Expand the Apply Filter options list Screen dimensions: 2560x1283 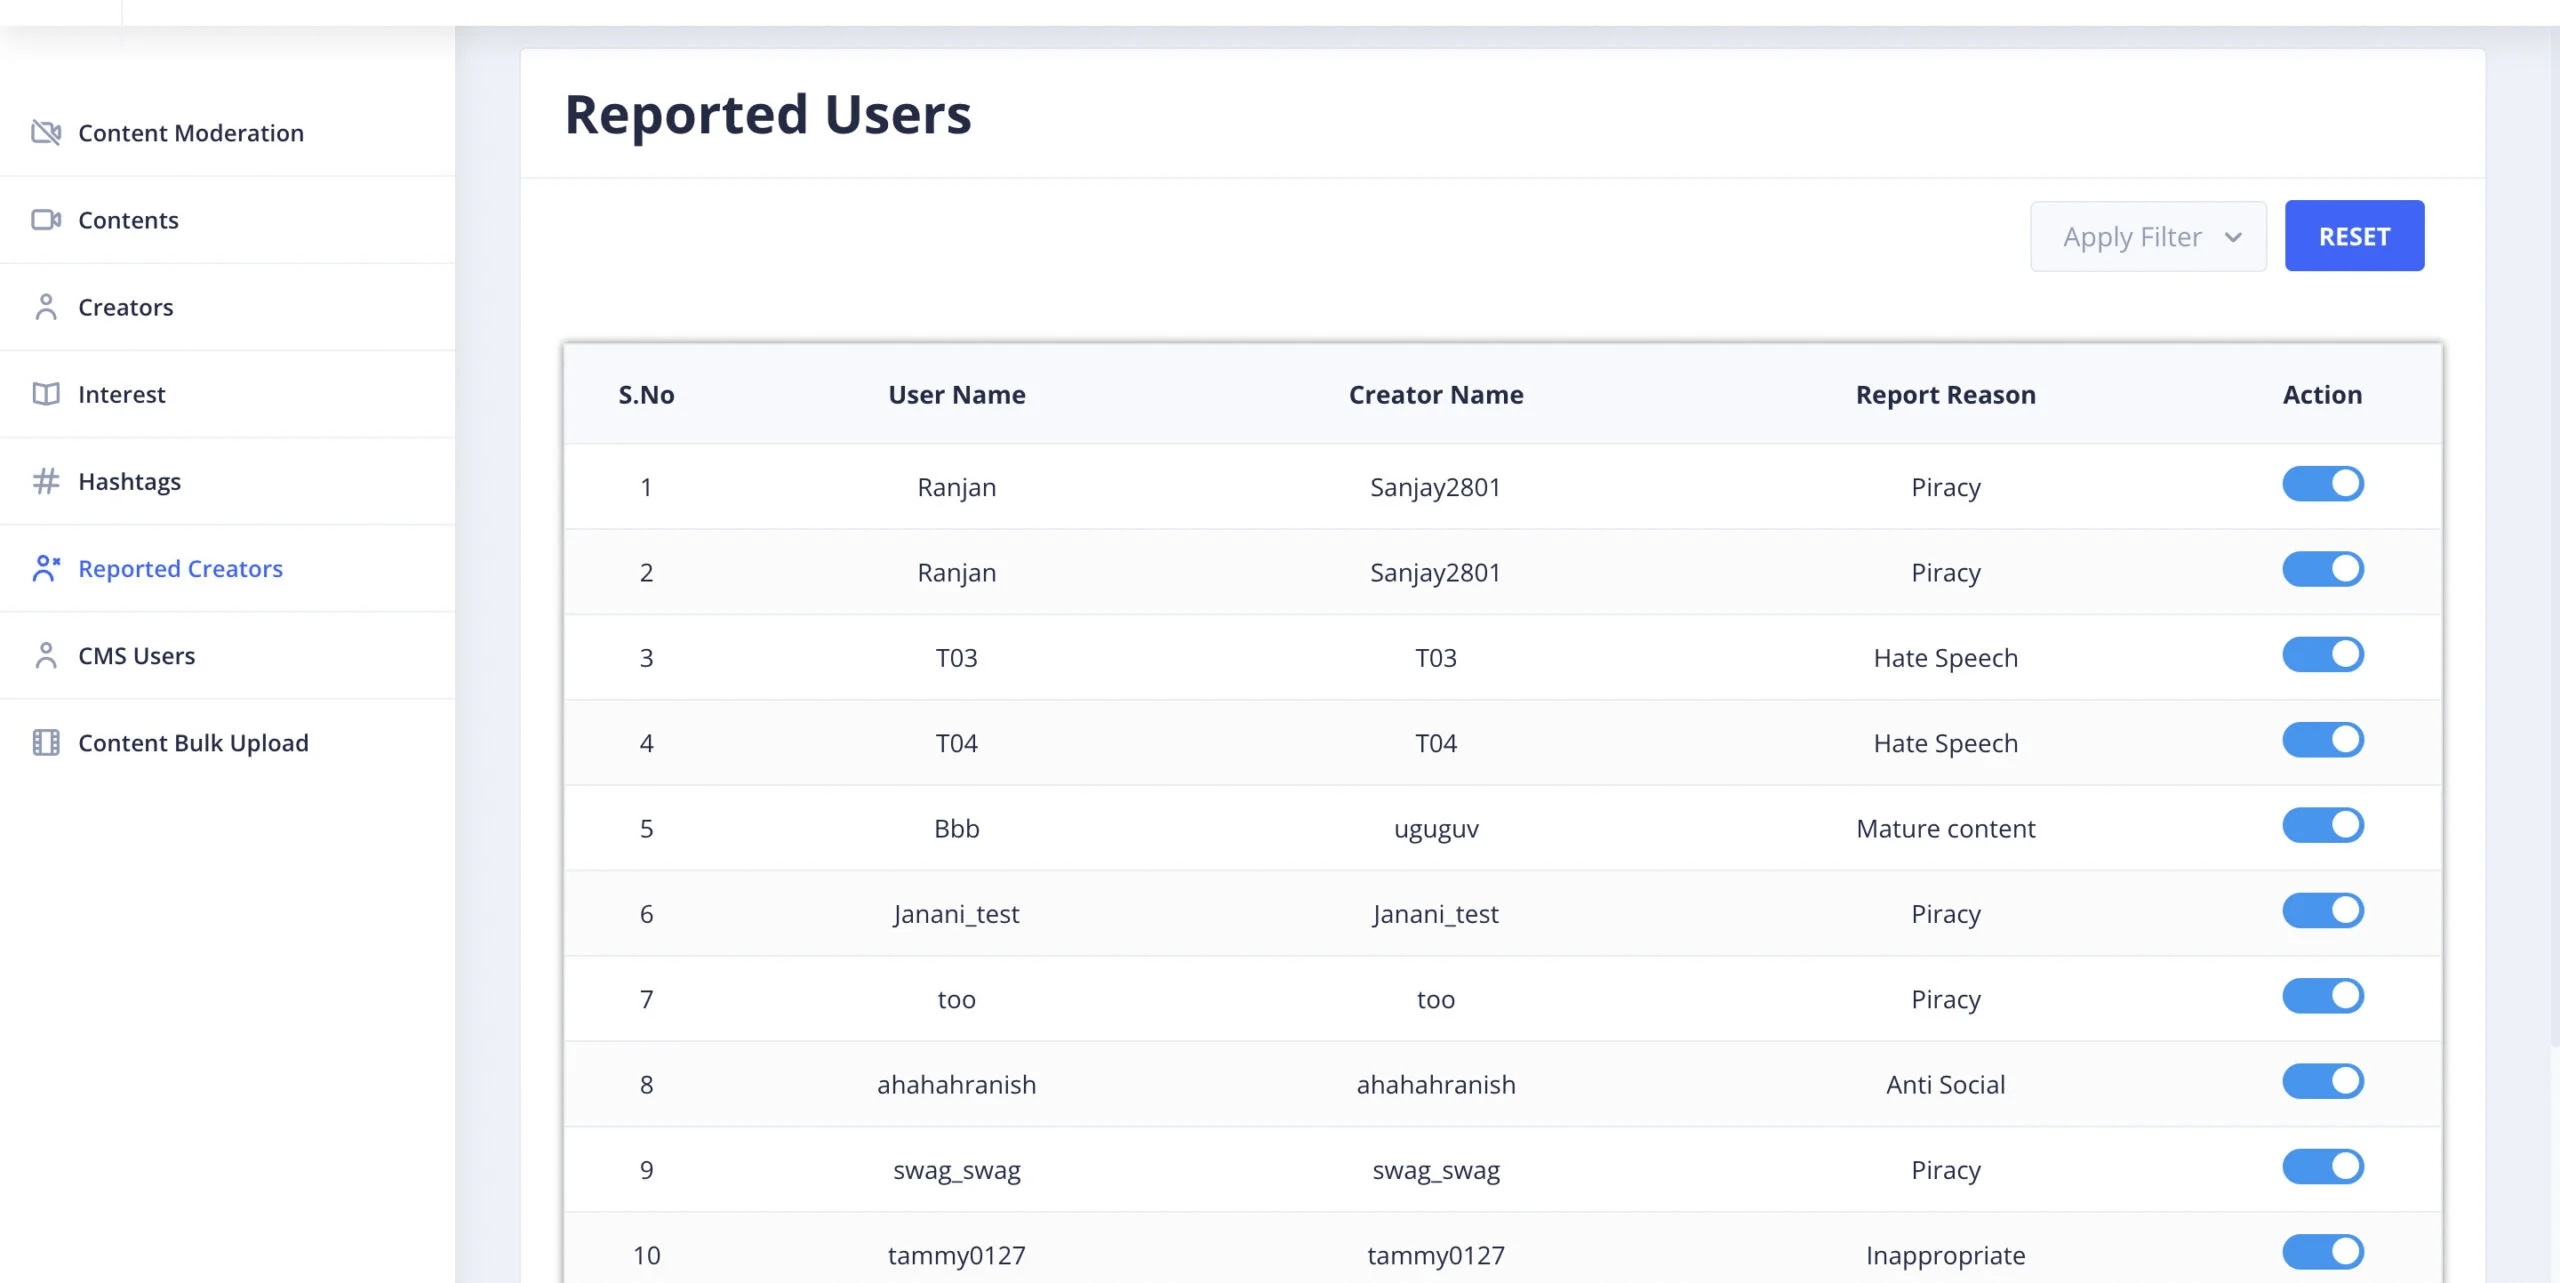click(2146, 236)
